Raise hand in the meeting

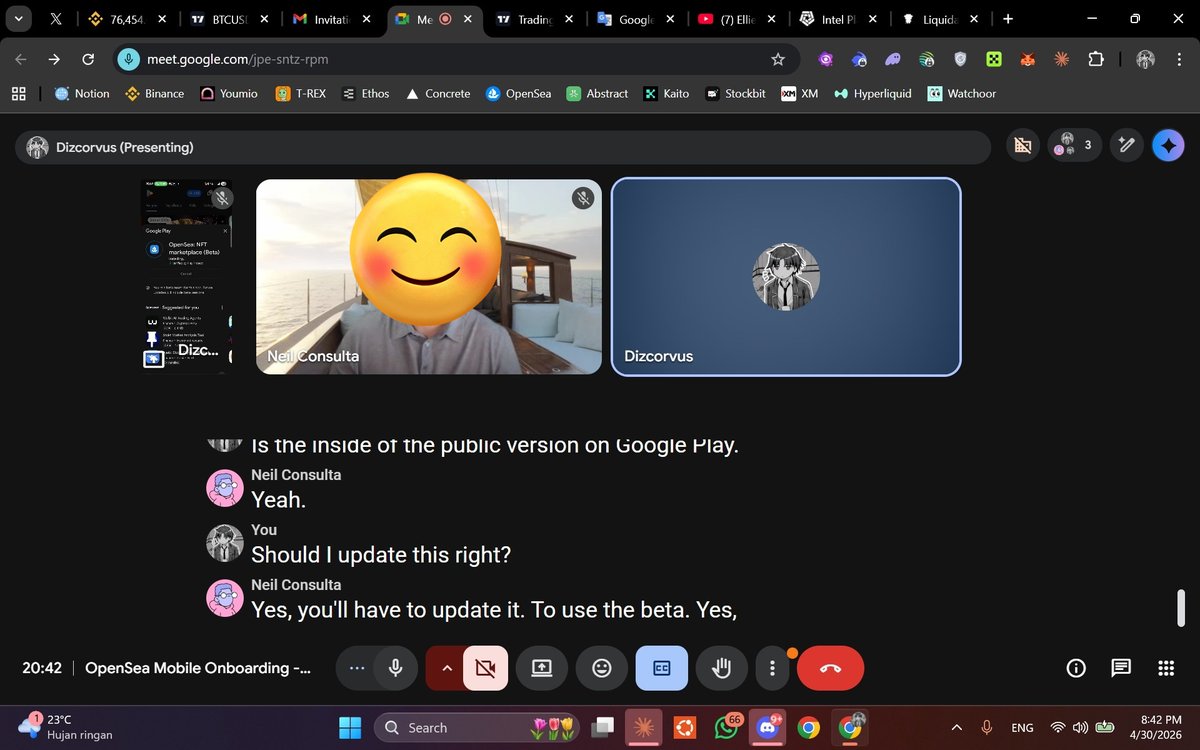pyautogui.click(x=722, y=668)
